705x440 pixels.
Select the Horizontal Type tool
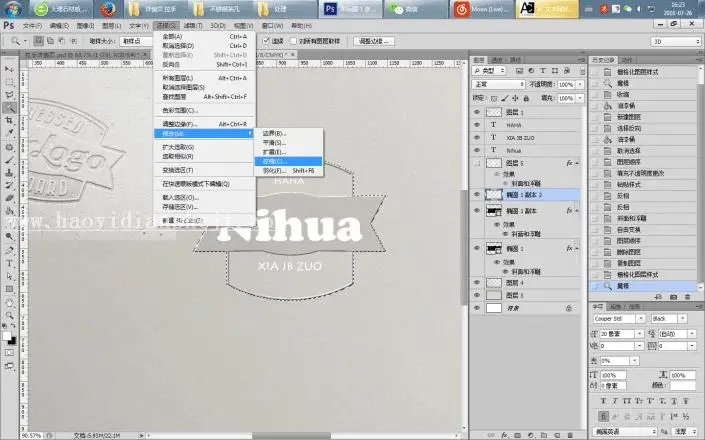coord(9,263)
